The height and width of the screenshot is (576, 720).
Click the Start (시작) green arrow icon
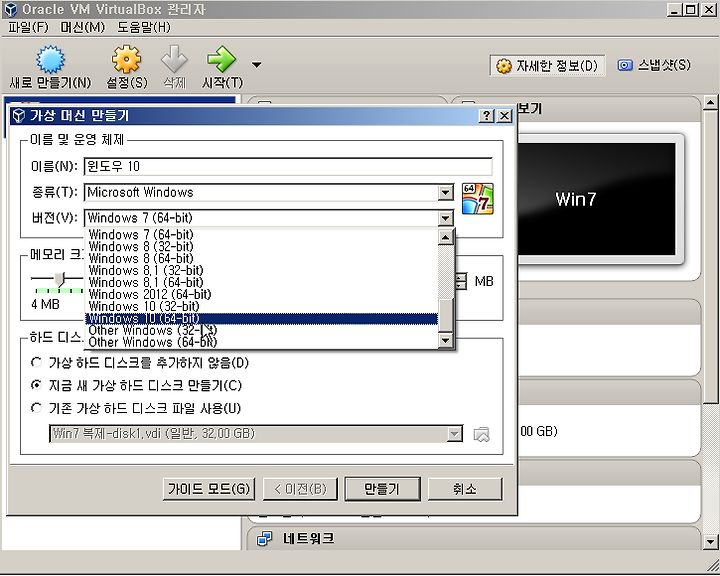click(x=222, y=59)
